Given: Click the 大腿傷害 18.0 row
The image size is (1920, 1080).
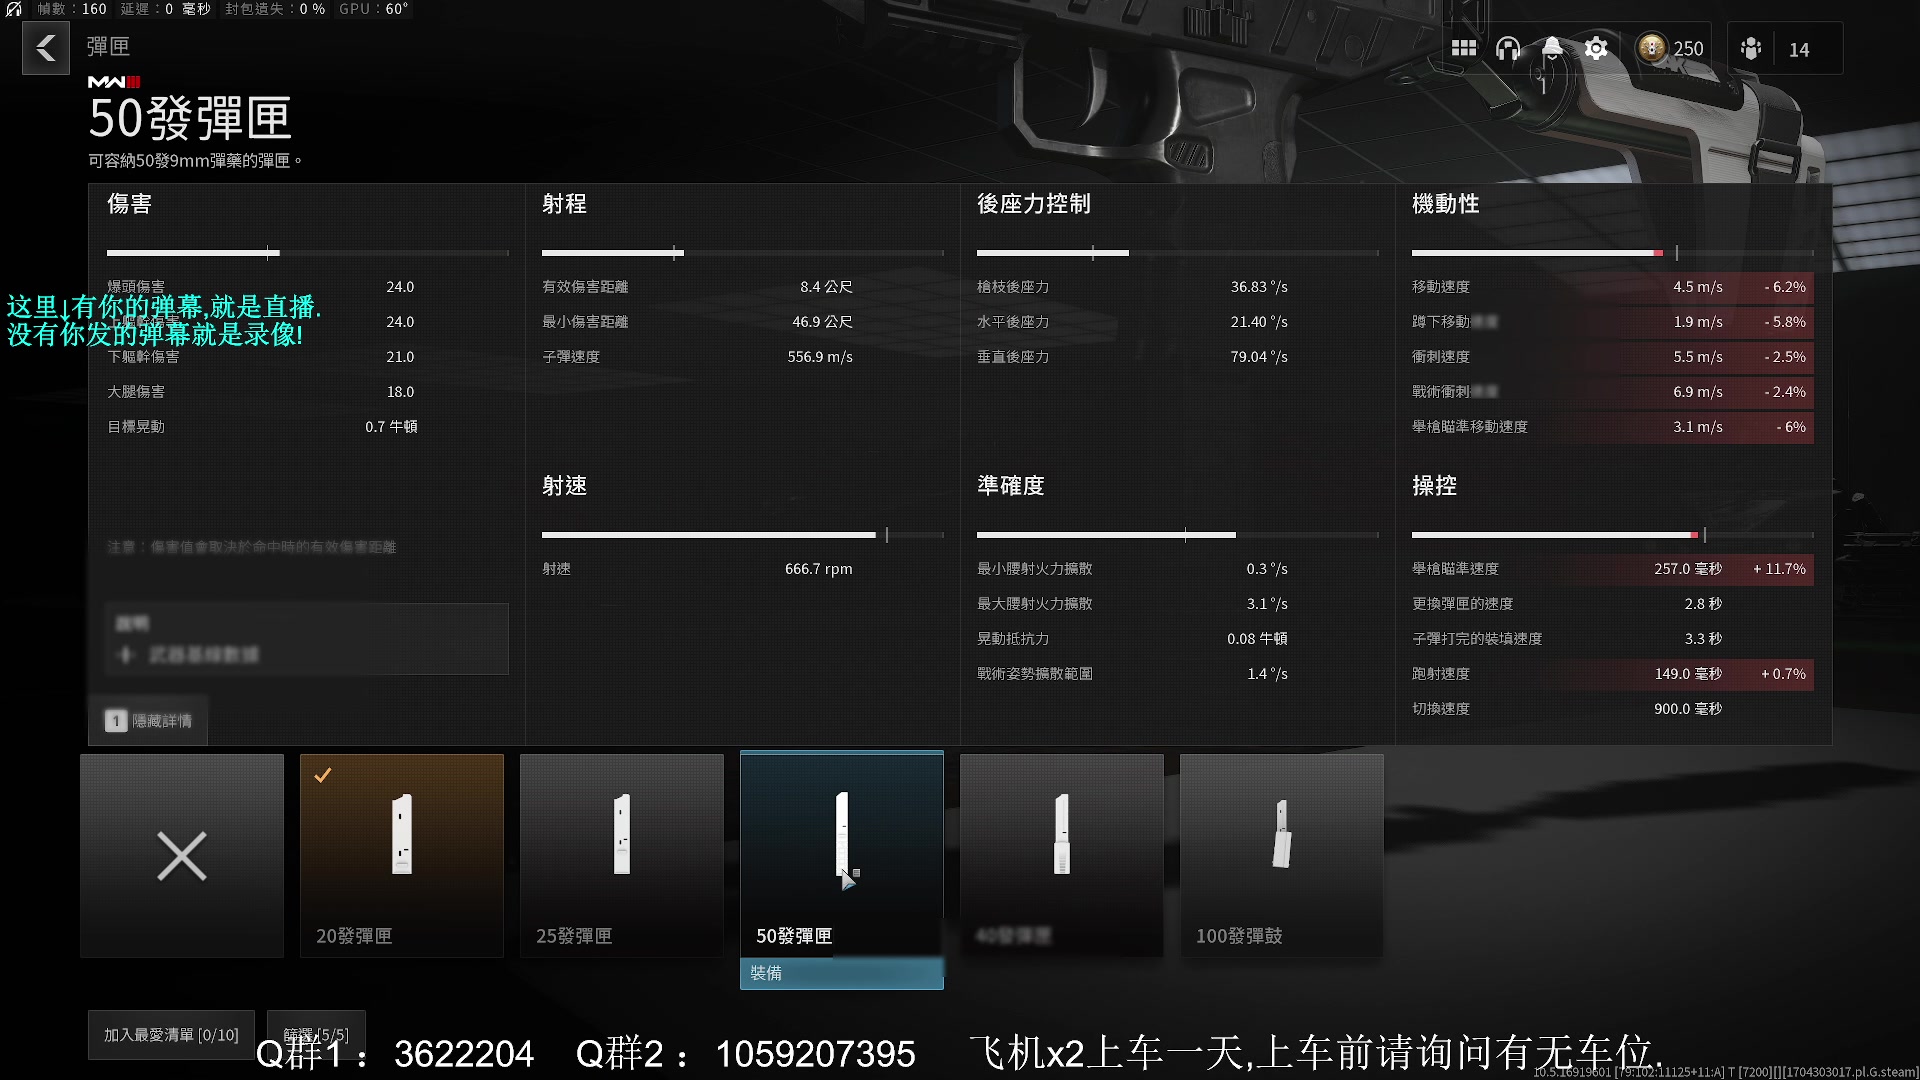Looking at the screenshot, I should point(262,392).
